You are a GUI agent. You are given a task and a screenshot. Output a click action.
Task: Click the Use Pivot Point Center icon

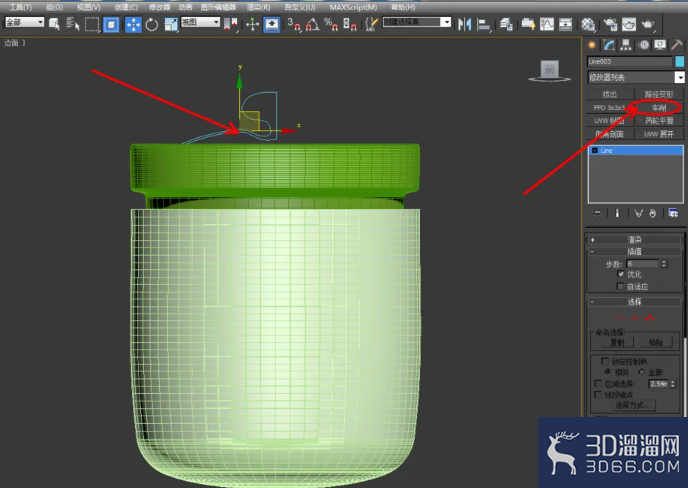point(231,24)
